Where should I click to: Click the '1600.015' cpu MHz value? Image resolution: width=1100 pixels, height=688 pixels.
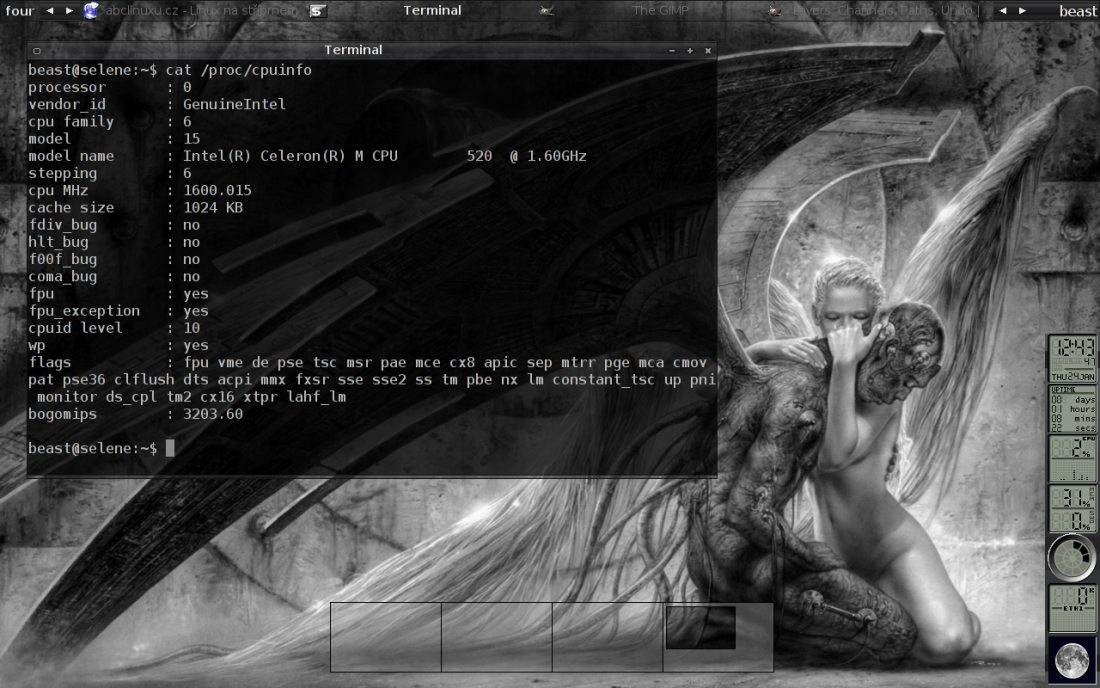(217, 191)
